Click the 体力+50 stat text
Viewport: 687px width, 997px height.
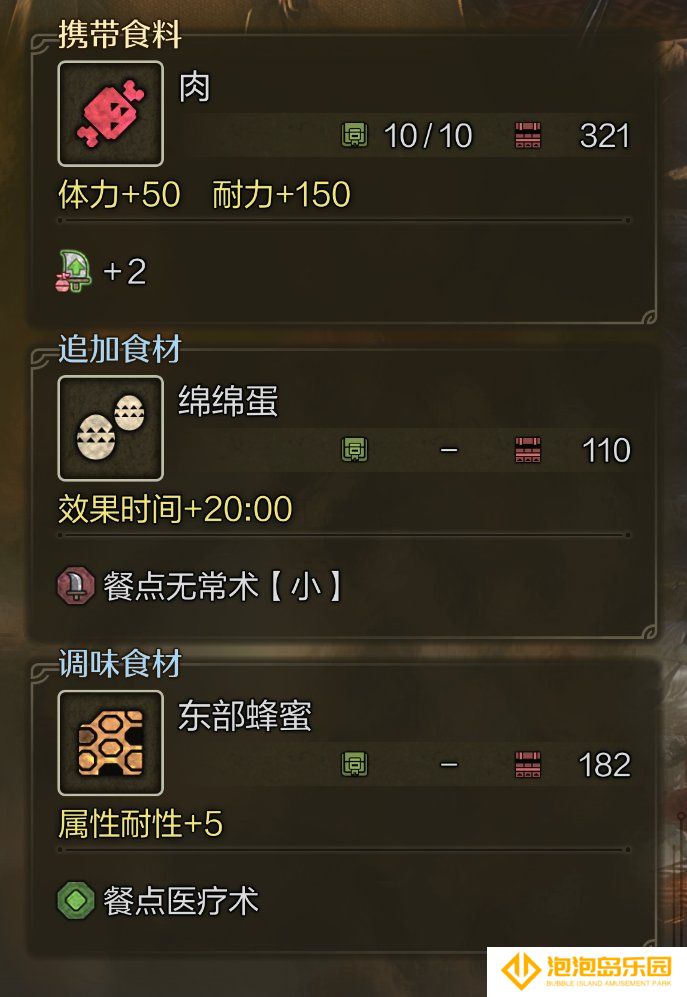[120, 195]
